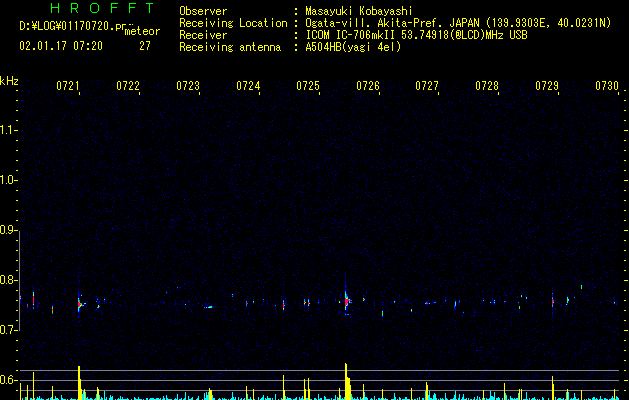Click the meteor echo at 0729

coord(552,302)
